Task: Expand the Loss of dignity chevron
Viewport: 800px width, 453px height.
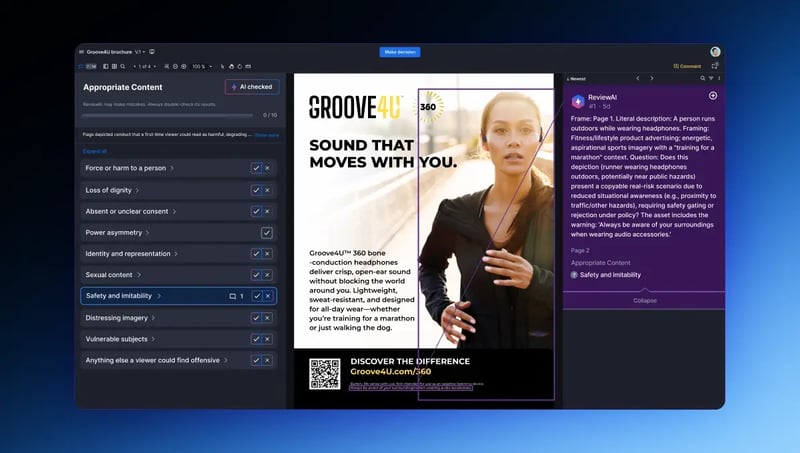Action: (x=137, y=190)
